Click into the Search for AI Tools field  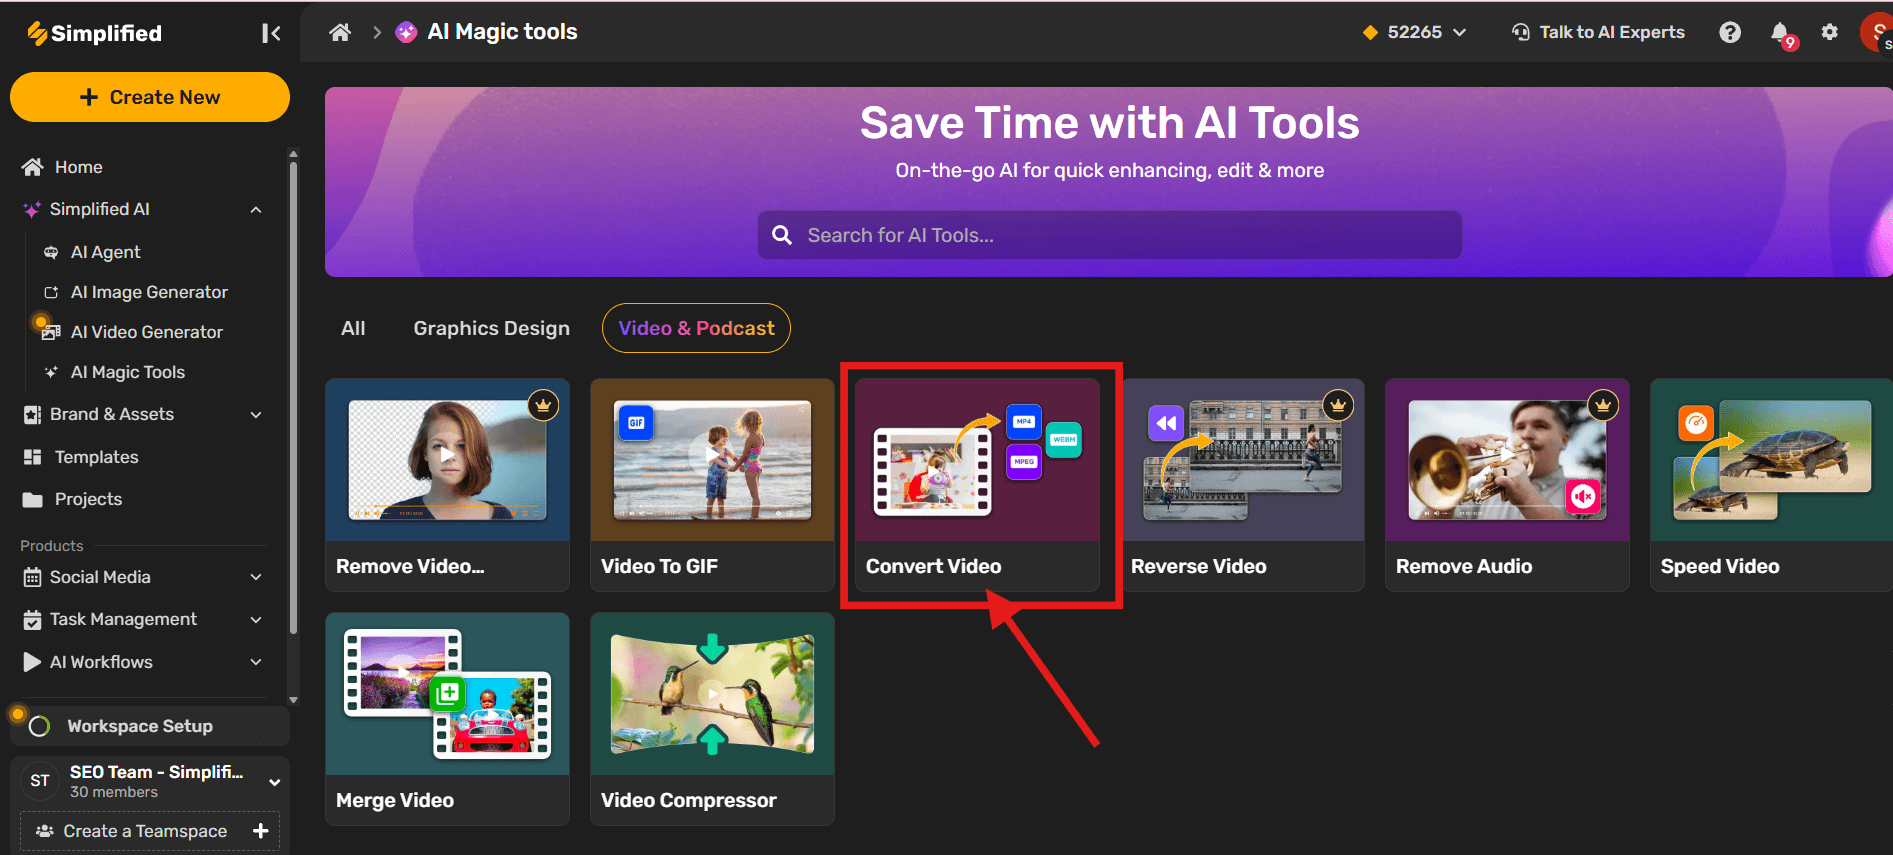pyautogui.click(x=1110, y=235)
